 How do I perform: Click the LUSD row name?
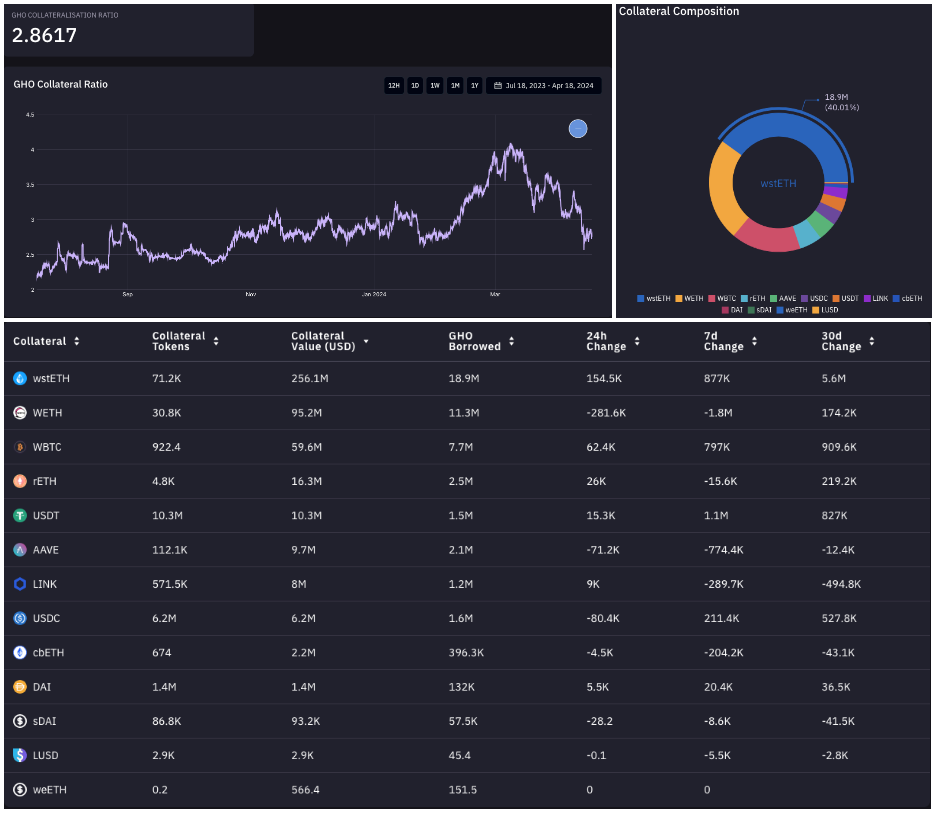45,756
